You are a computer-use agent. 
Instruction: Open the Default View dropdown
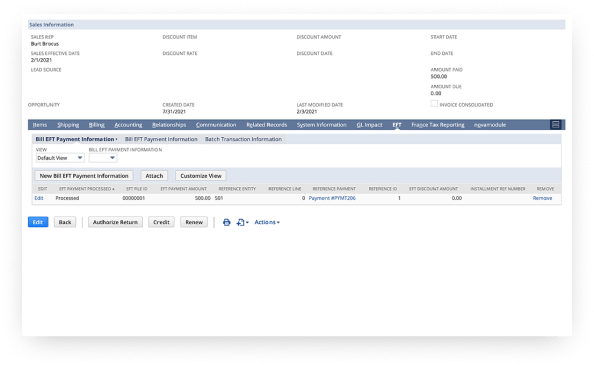tap(60, 158)
